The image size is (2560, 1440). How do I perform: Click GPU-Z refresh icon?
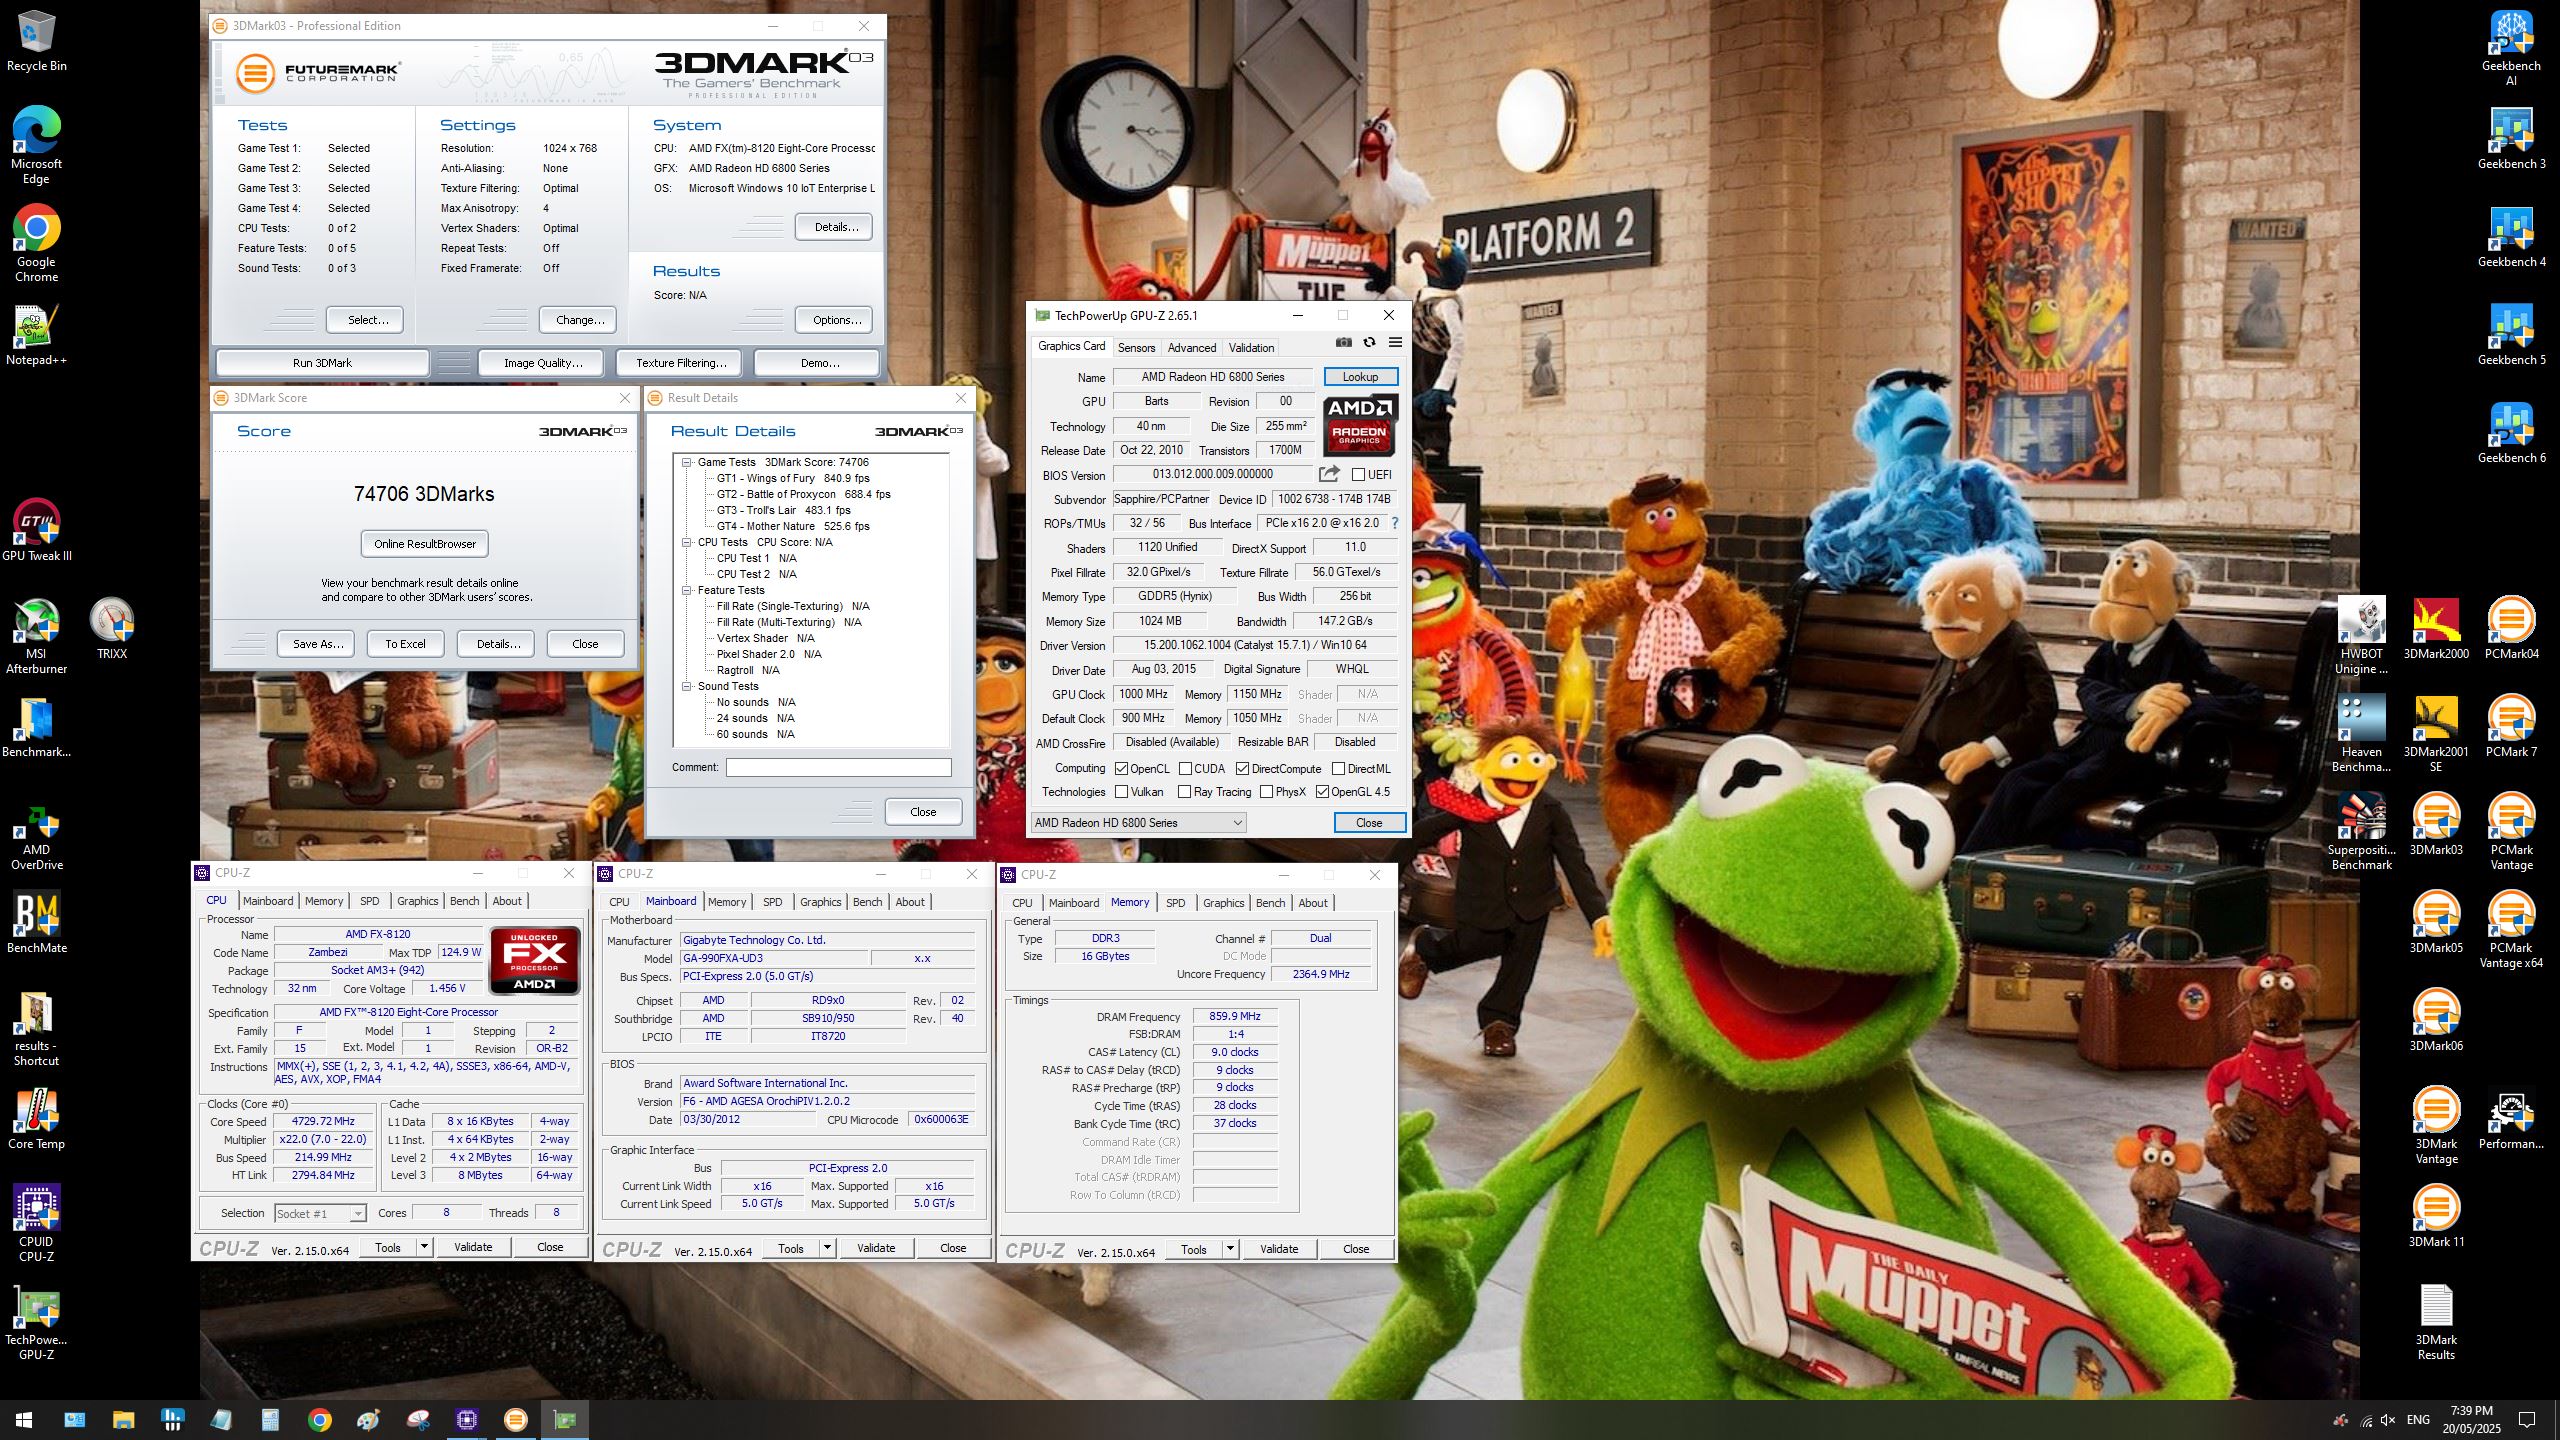[1369, 343]
